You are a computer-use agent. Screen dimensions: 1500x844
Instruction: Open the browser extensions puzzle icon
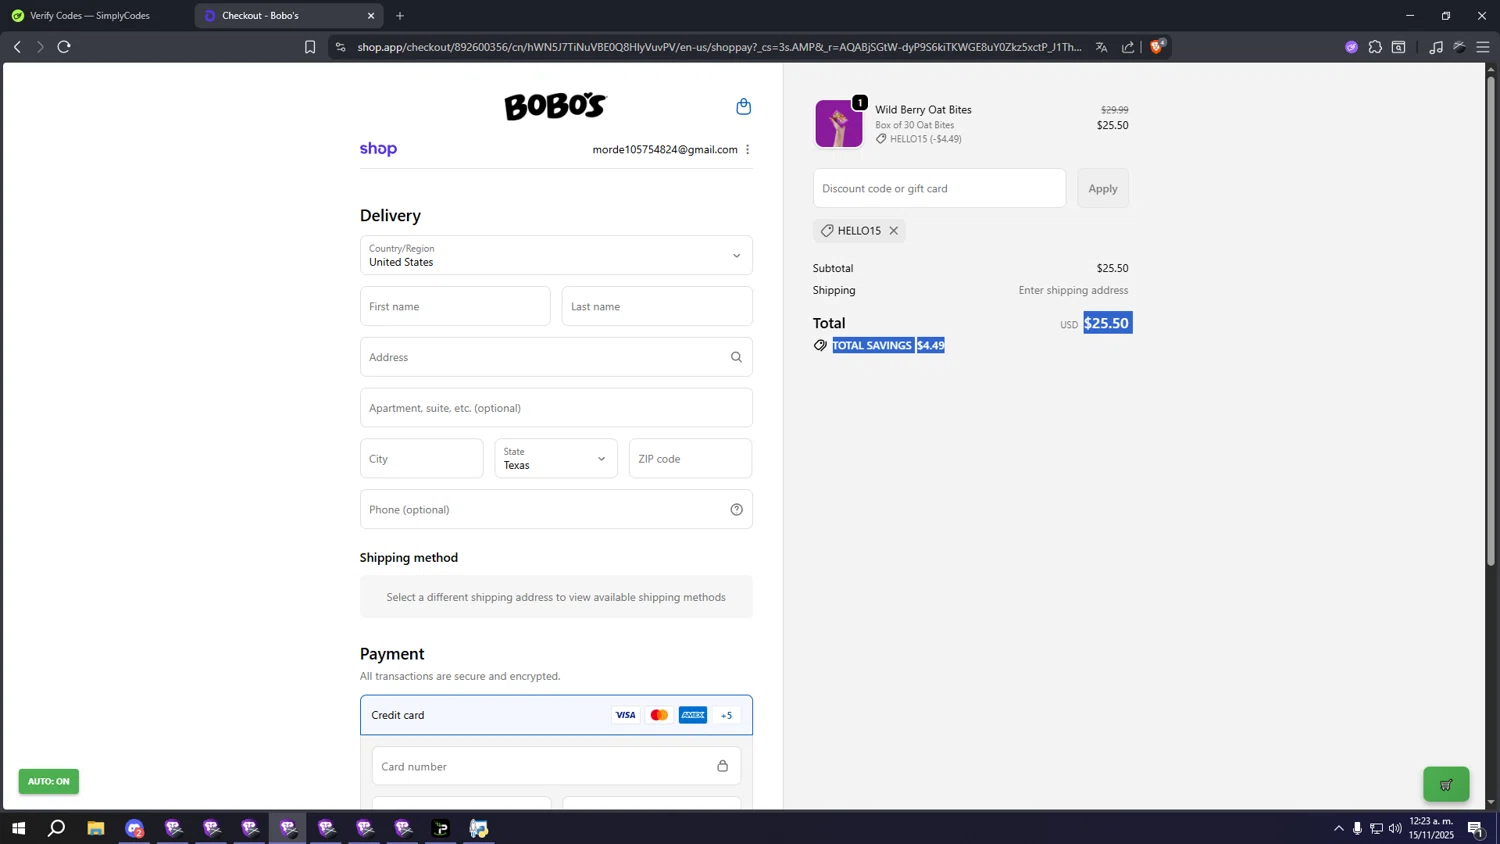1375,47
